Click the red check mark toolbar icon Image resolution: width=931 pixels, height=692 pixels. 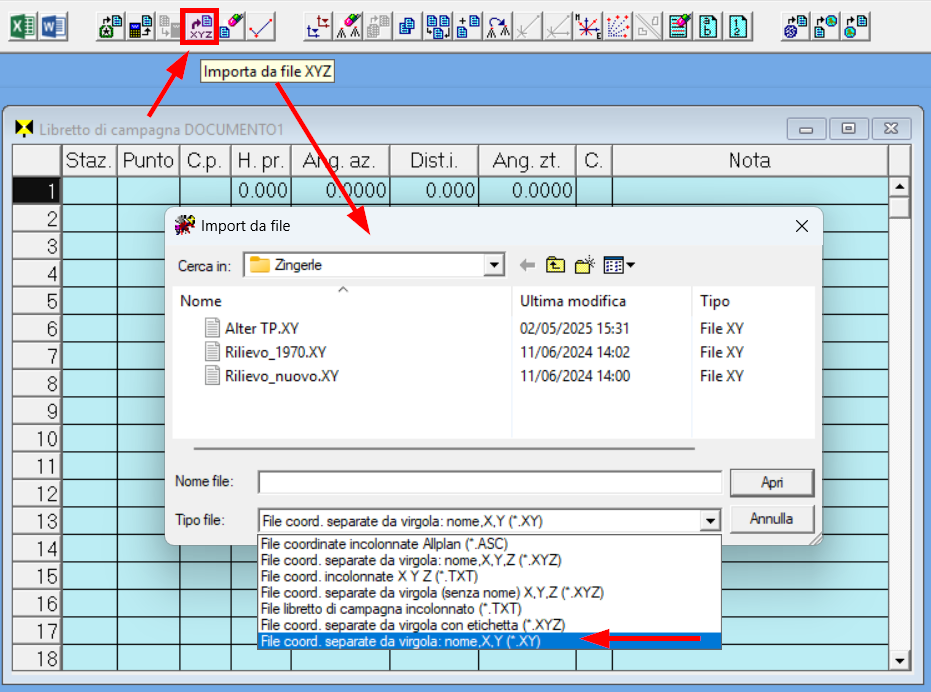coord(261,27)
